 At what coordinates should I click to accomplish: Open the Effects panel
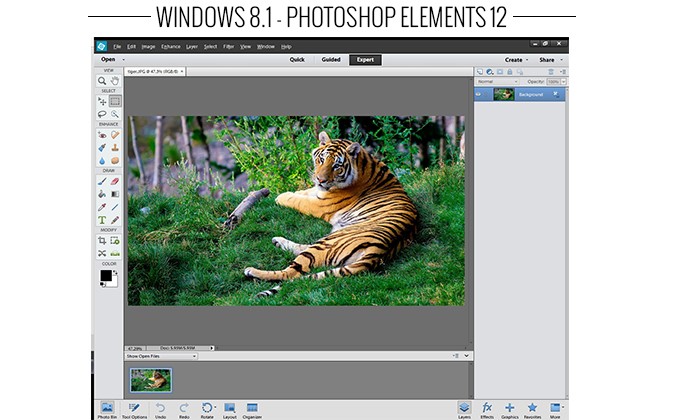[487, 408]
